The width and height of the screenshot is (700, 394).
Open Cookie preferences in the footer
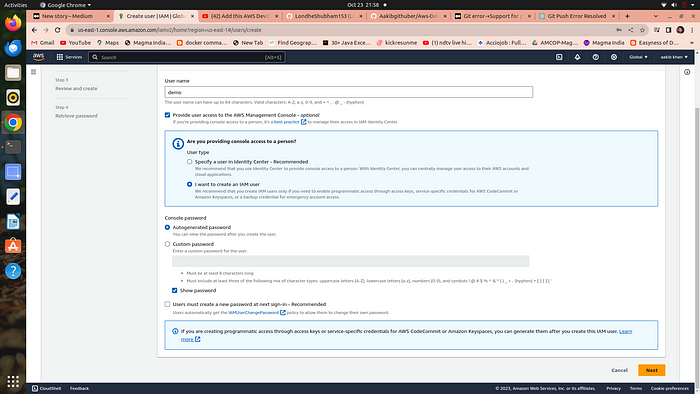click(x=670, y=389)
